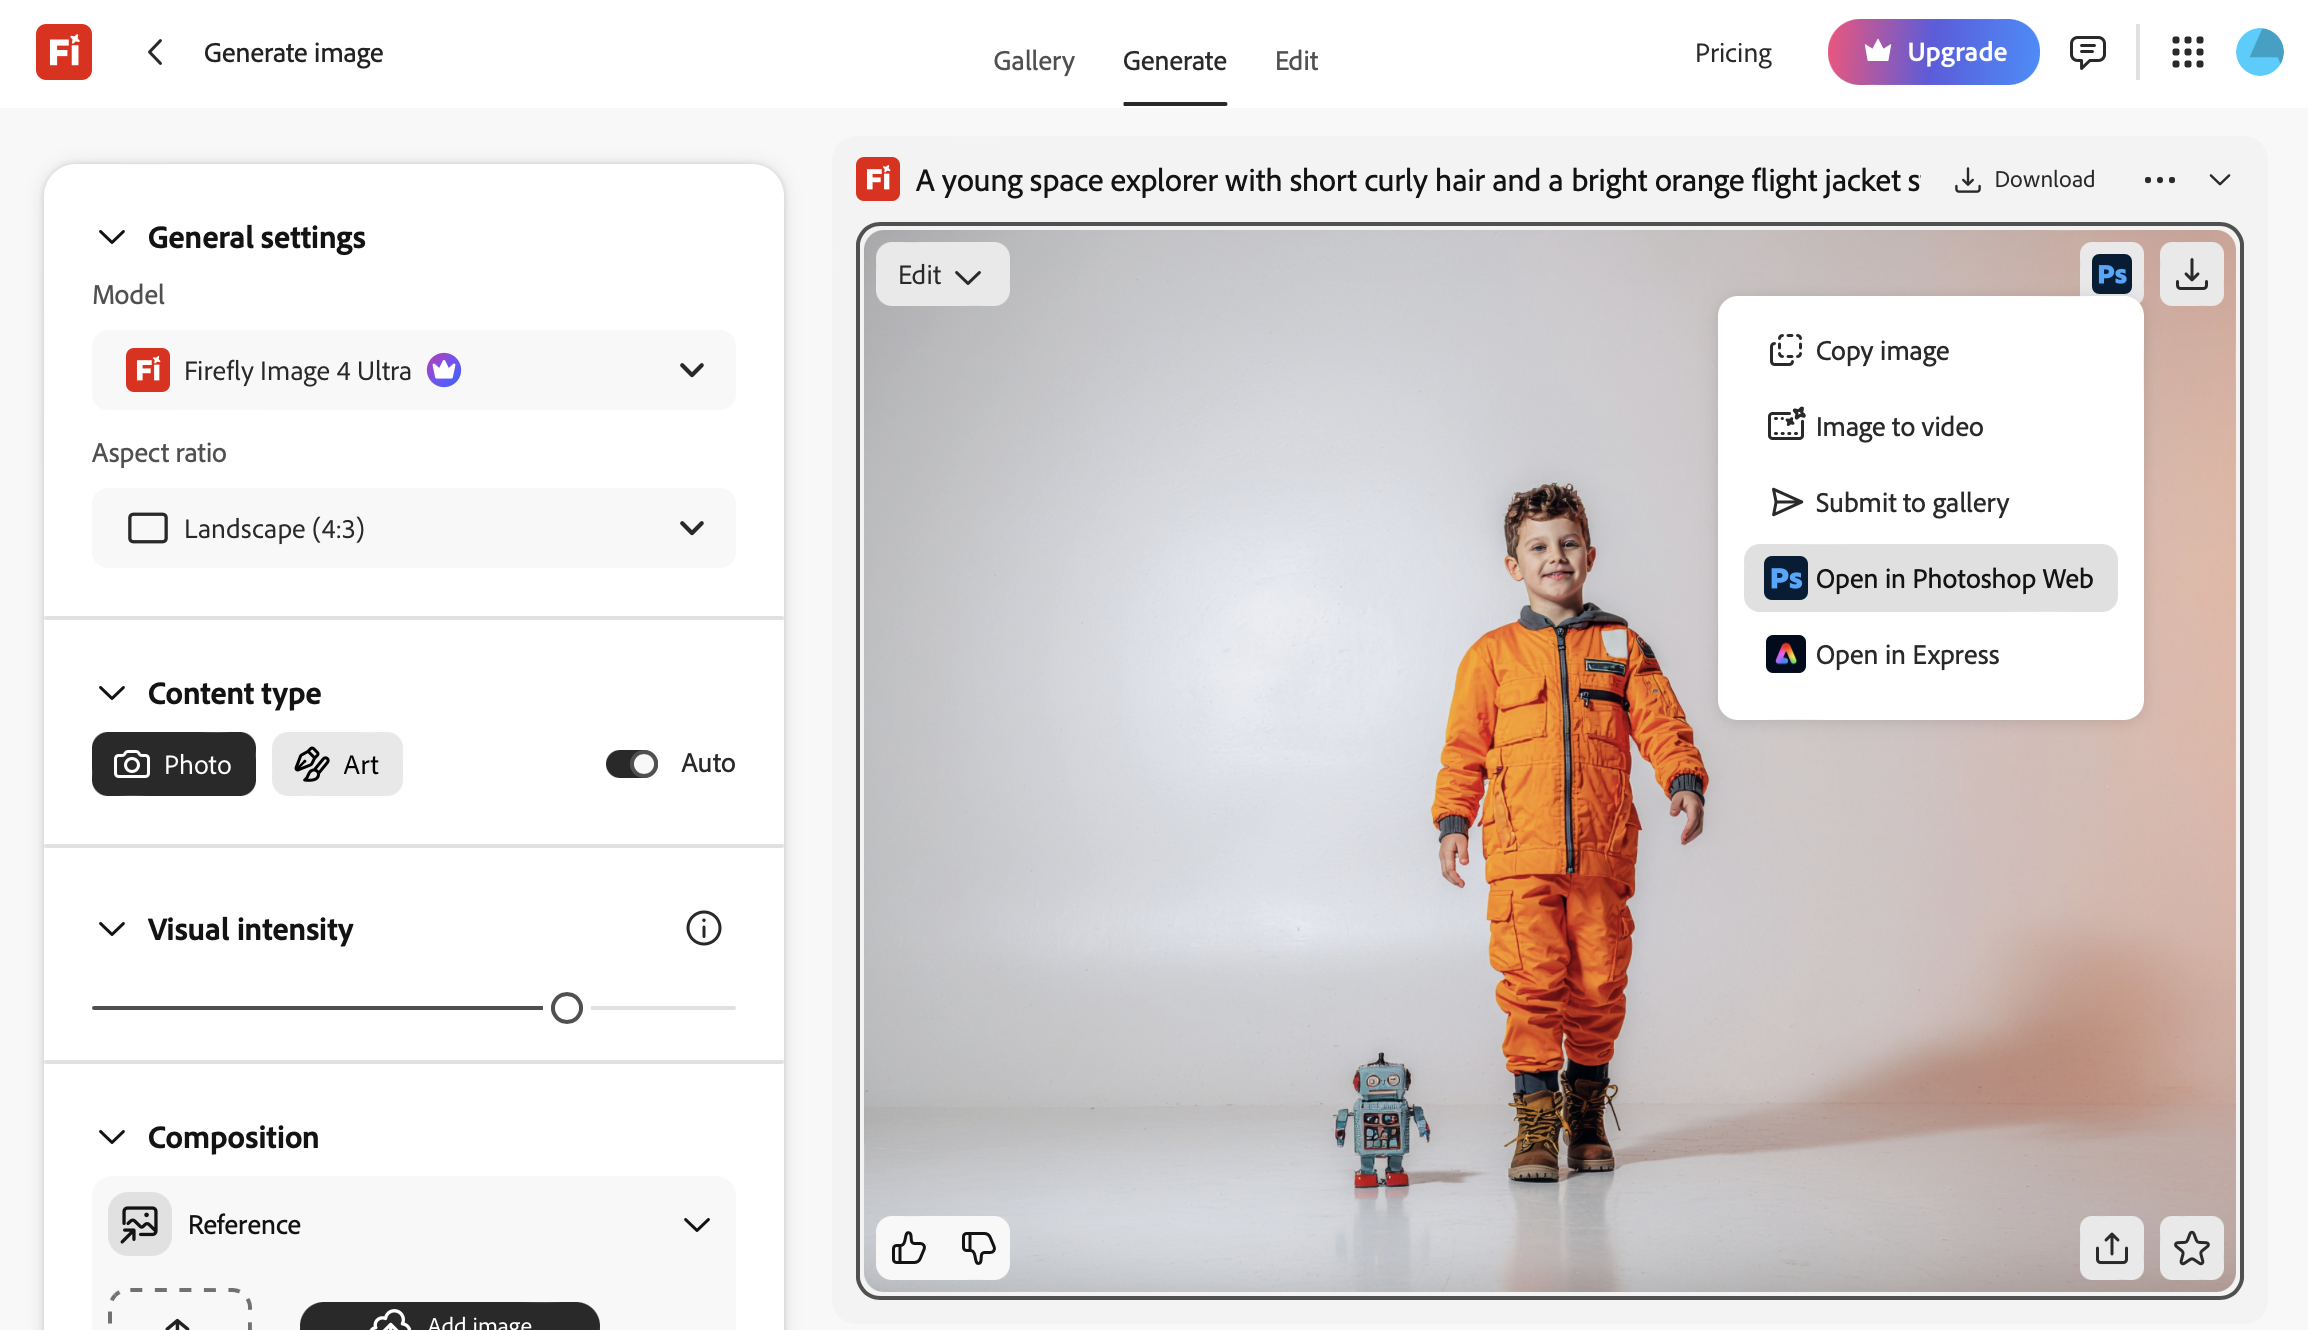Screen dimensions: 2308x1330
Task: Go back using the left arrow
Action: click(155, 52)
